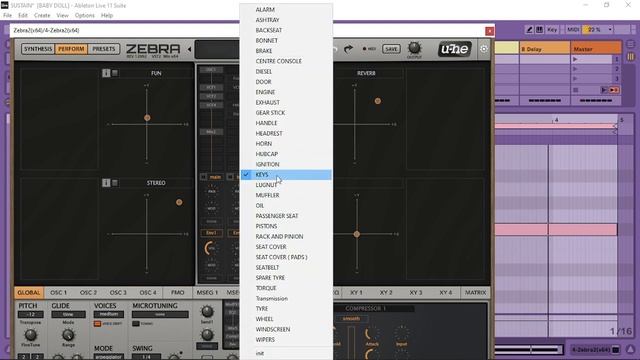The height and width of the screenshot is (360, 640).
Task: Toggle checkbox beside main in Zebra grid
Action: pos(203,177)
